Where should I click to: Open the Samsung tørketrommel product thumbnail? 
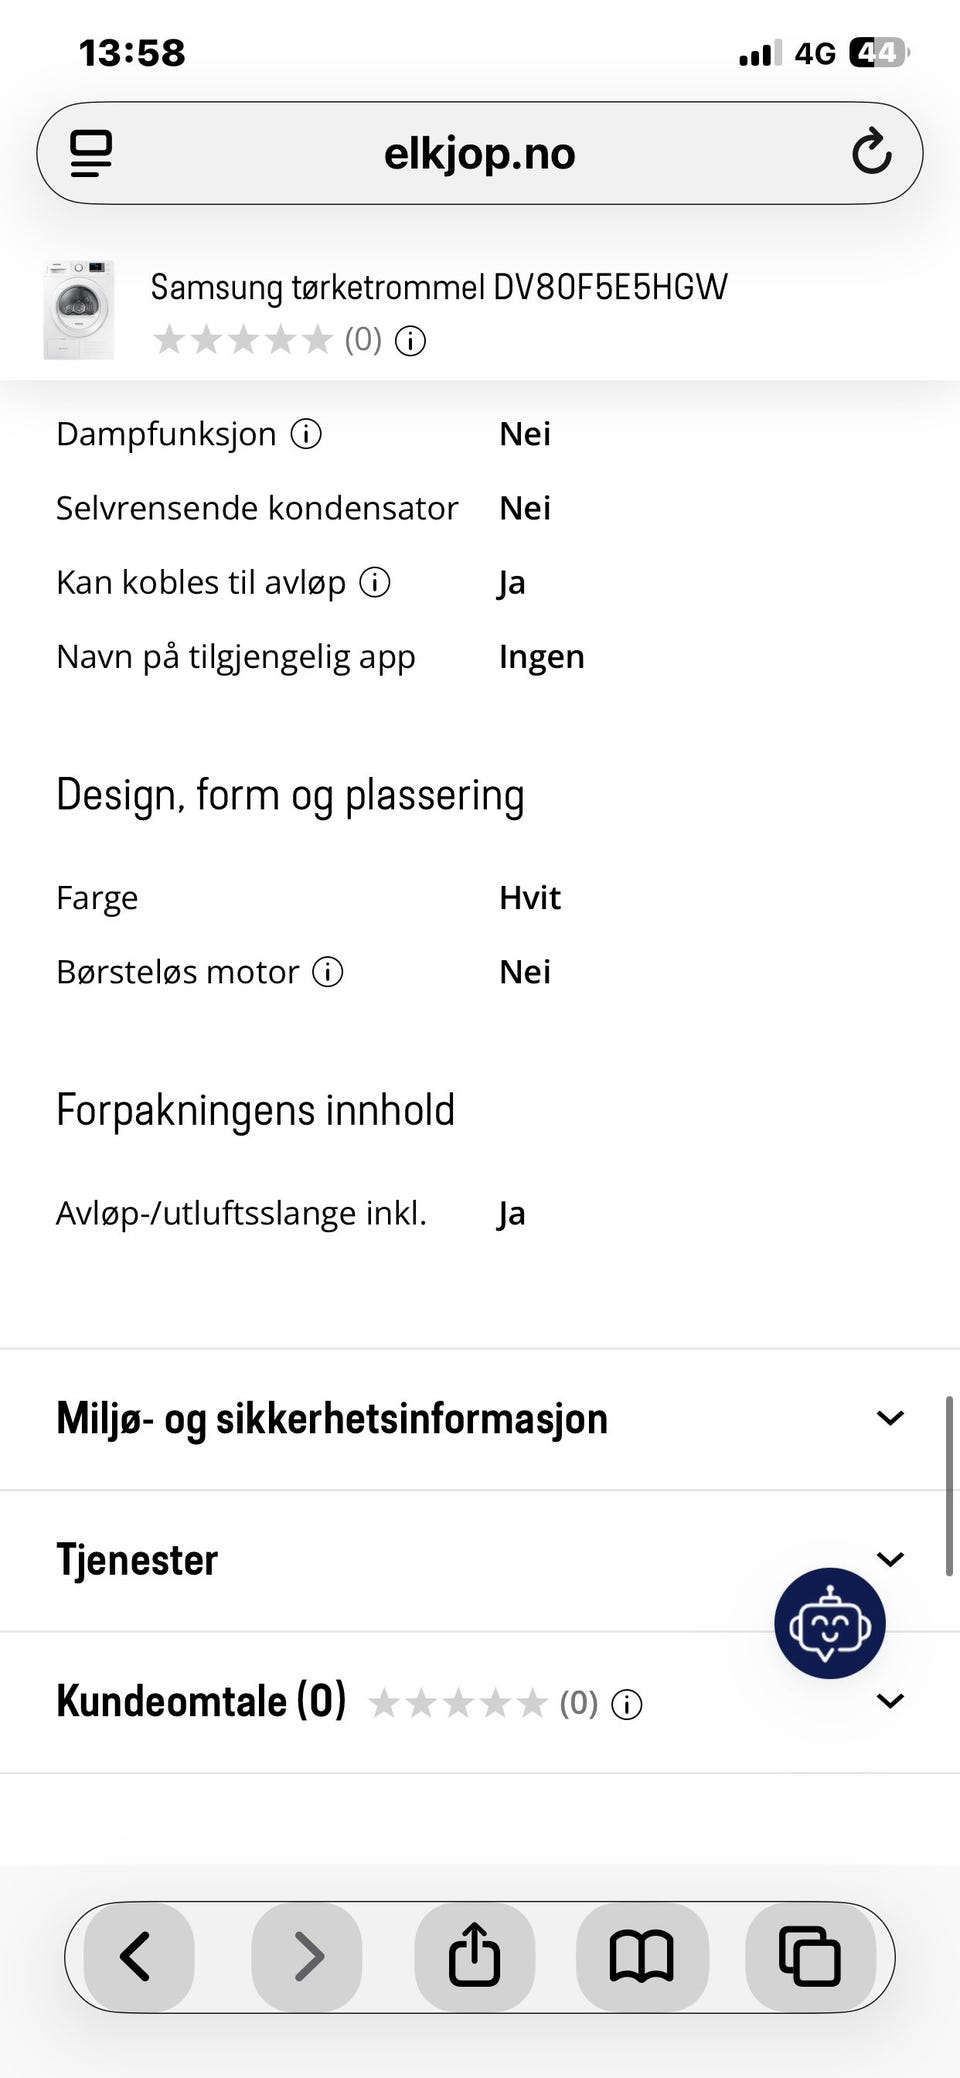(79, 310)
